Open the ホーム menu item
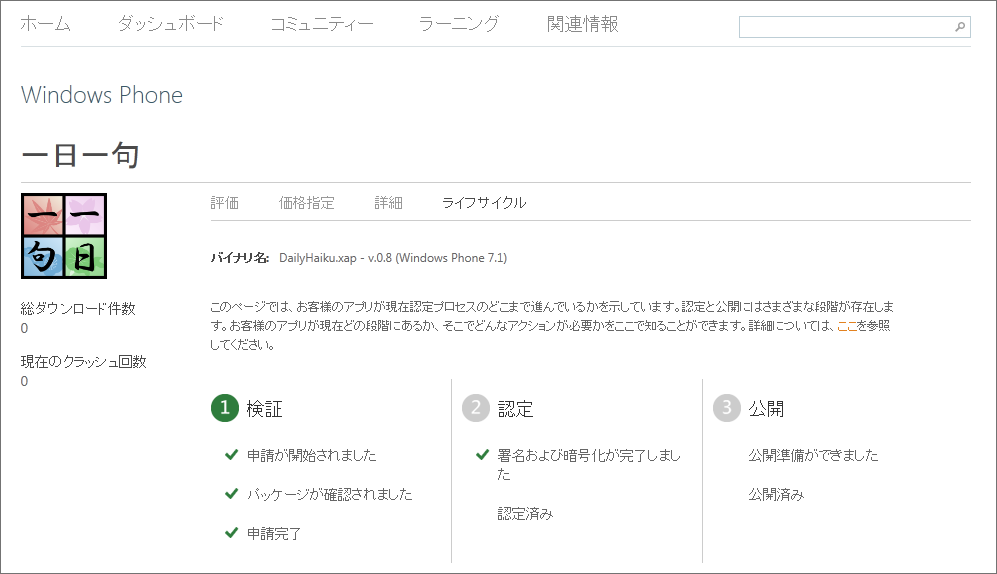Viewport: 997px width, 574px height. pos(46,24)
